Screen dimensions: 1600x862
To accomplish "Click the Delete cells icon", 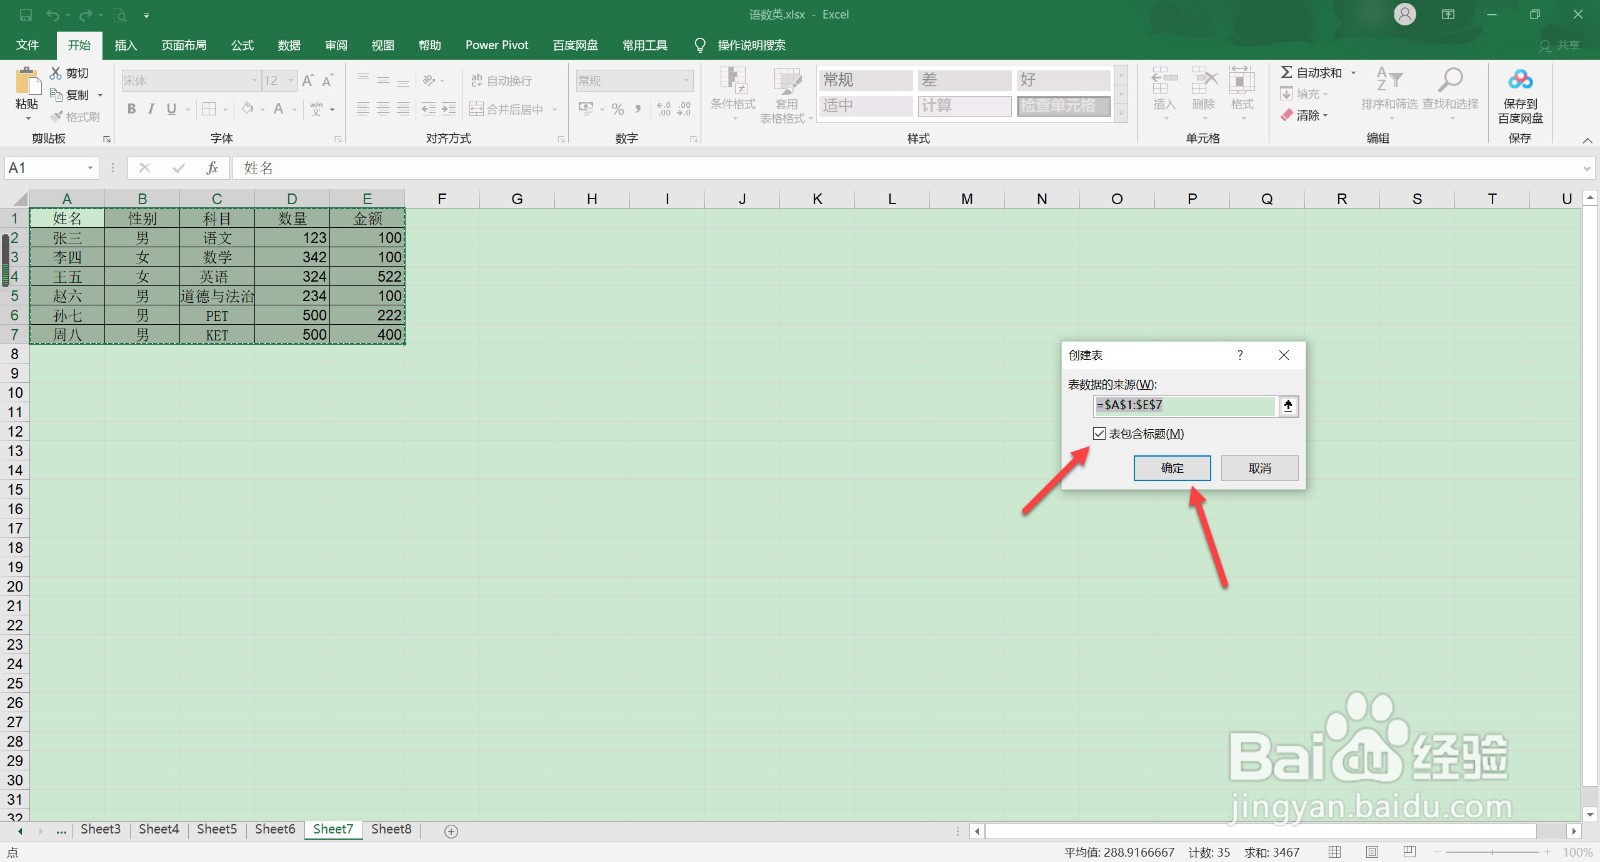I will [x=1204, y=81].
